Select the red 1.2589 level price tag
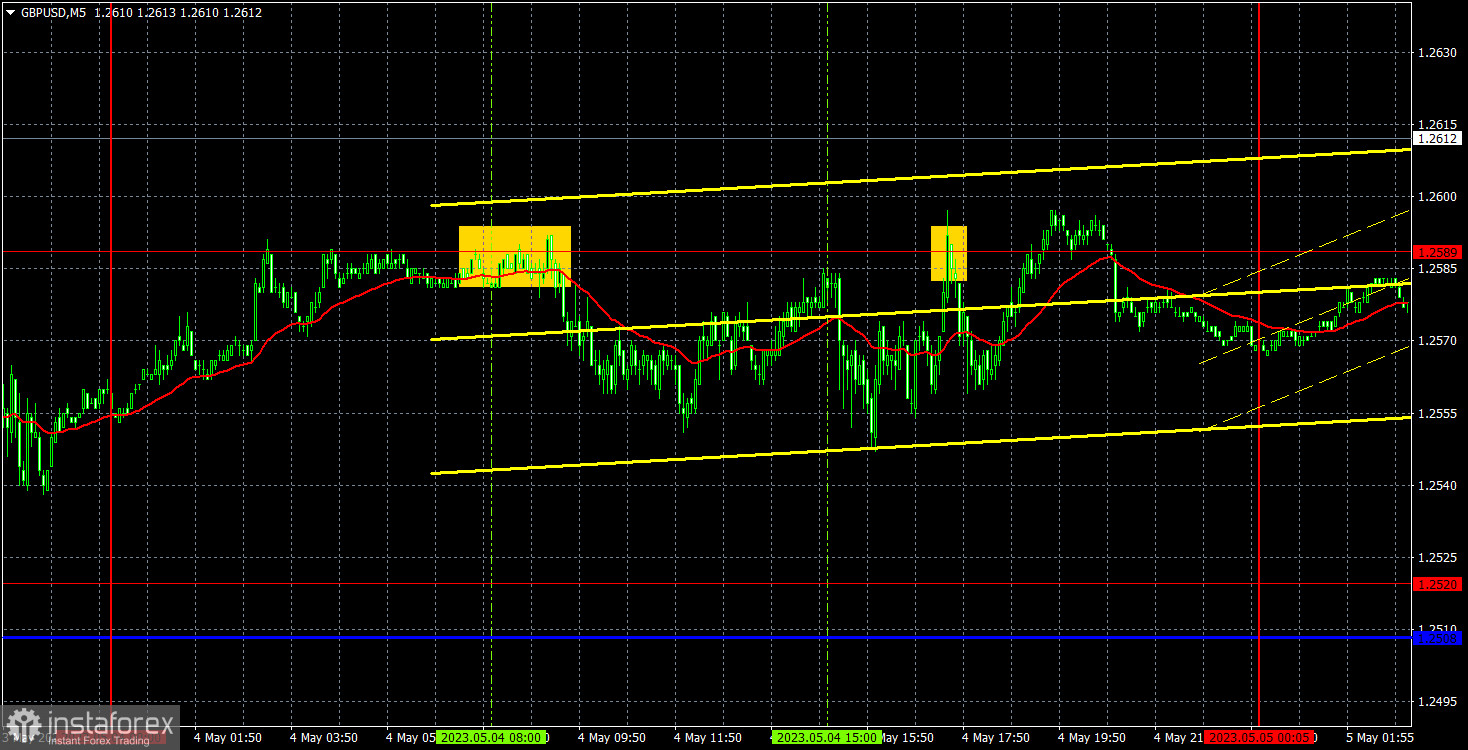1468x750 pixels. (x=1438, y=252)
